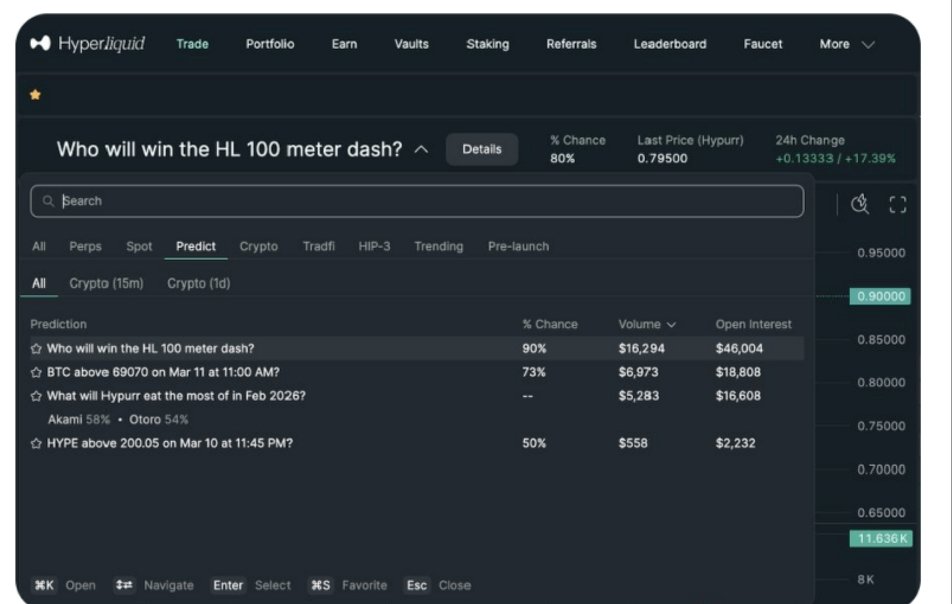Select 'What will Hypurr eat the most' row

[417, 396]
